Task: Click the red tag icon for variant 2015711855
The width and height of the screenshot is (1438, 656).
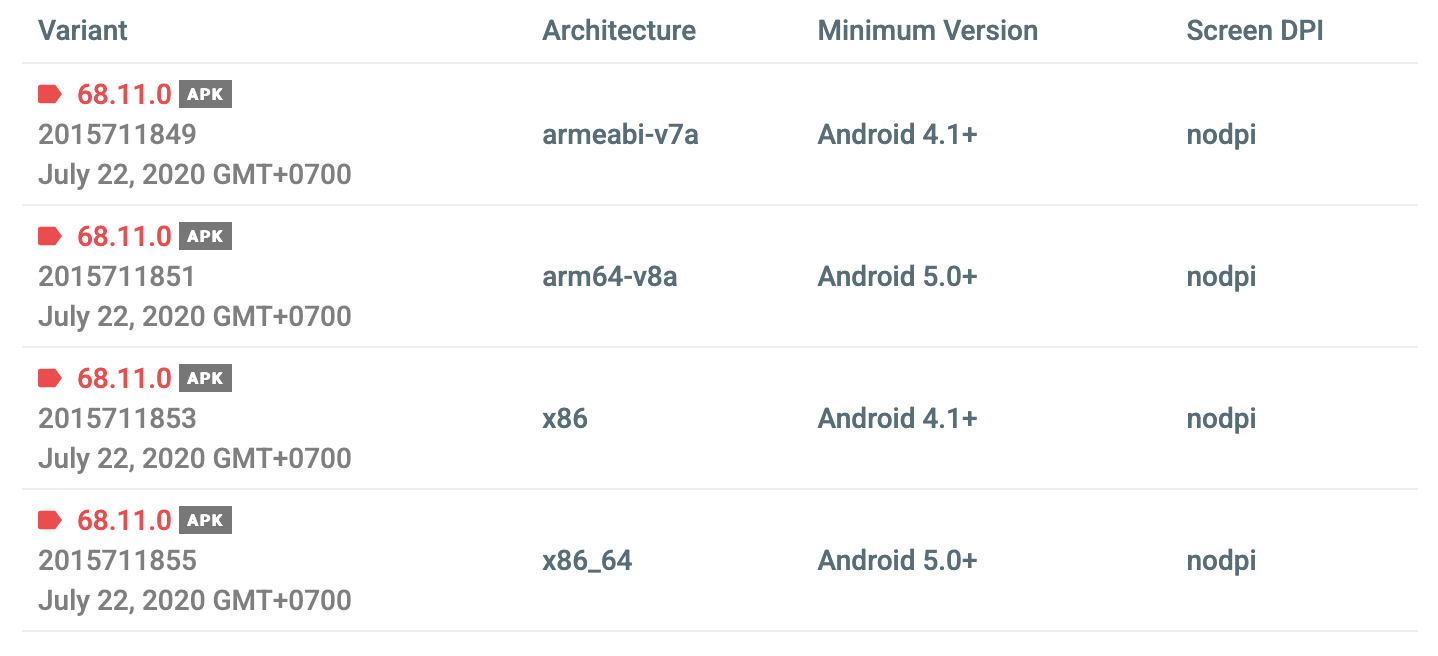Action: click(50, 520)
